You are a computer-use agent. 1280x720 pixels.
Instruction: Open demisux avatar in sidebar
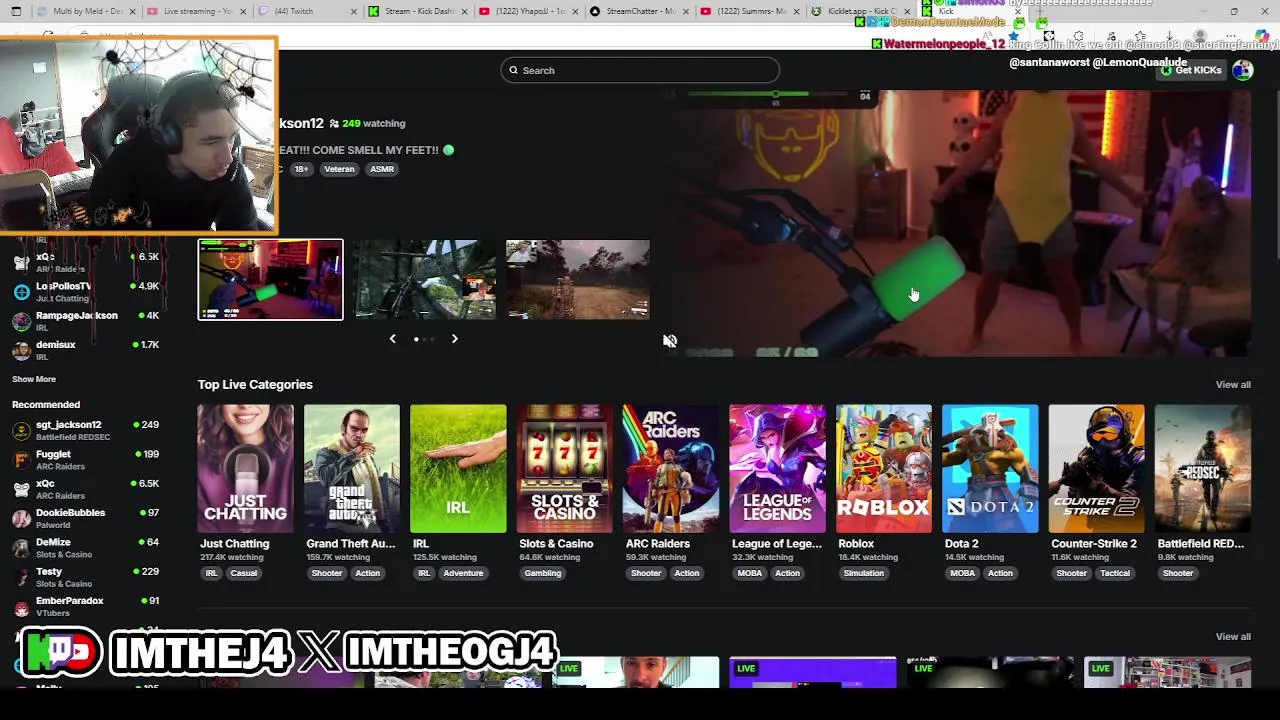tap(21, 350)
